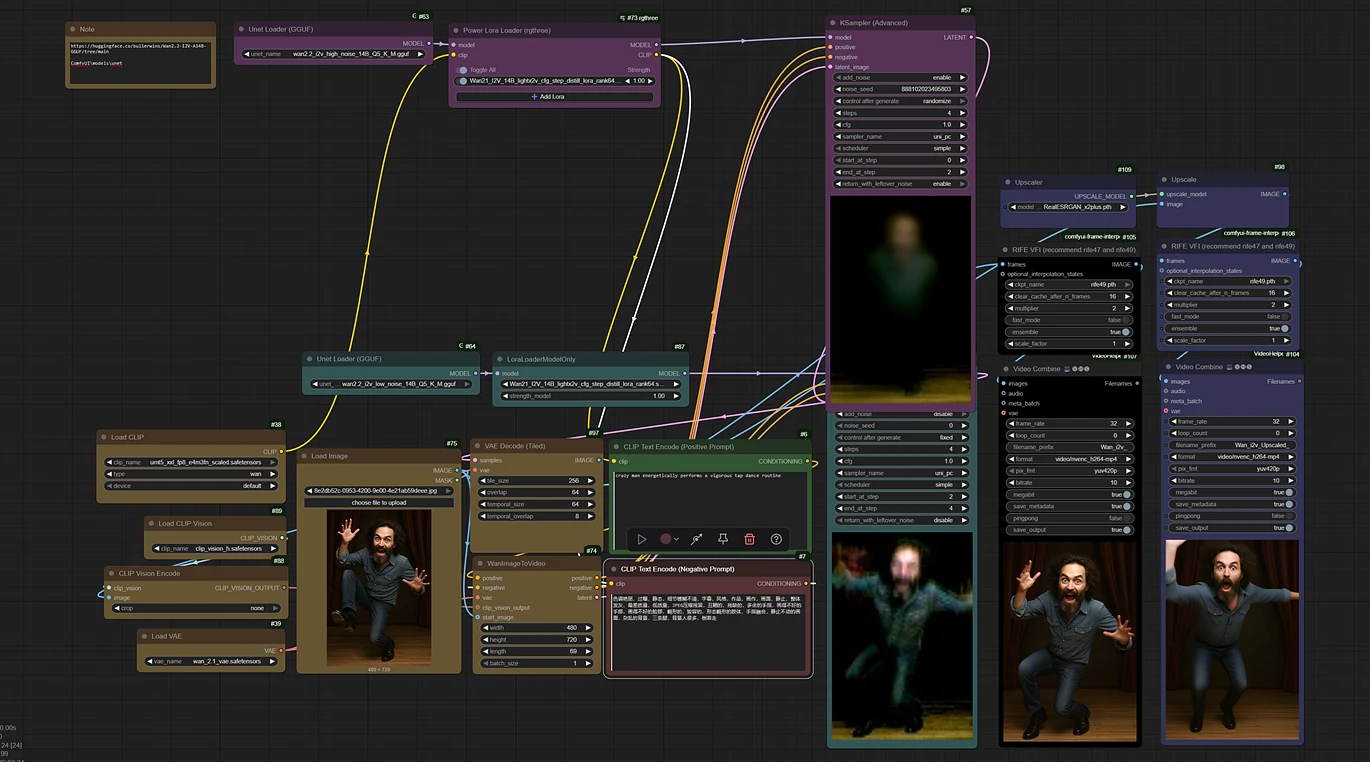Collapse the Upscaler node dot
1370x762 pixels.
[x=1008, y=183]
